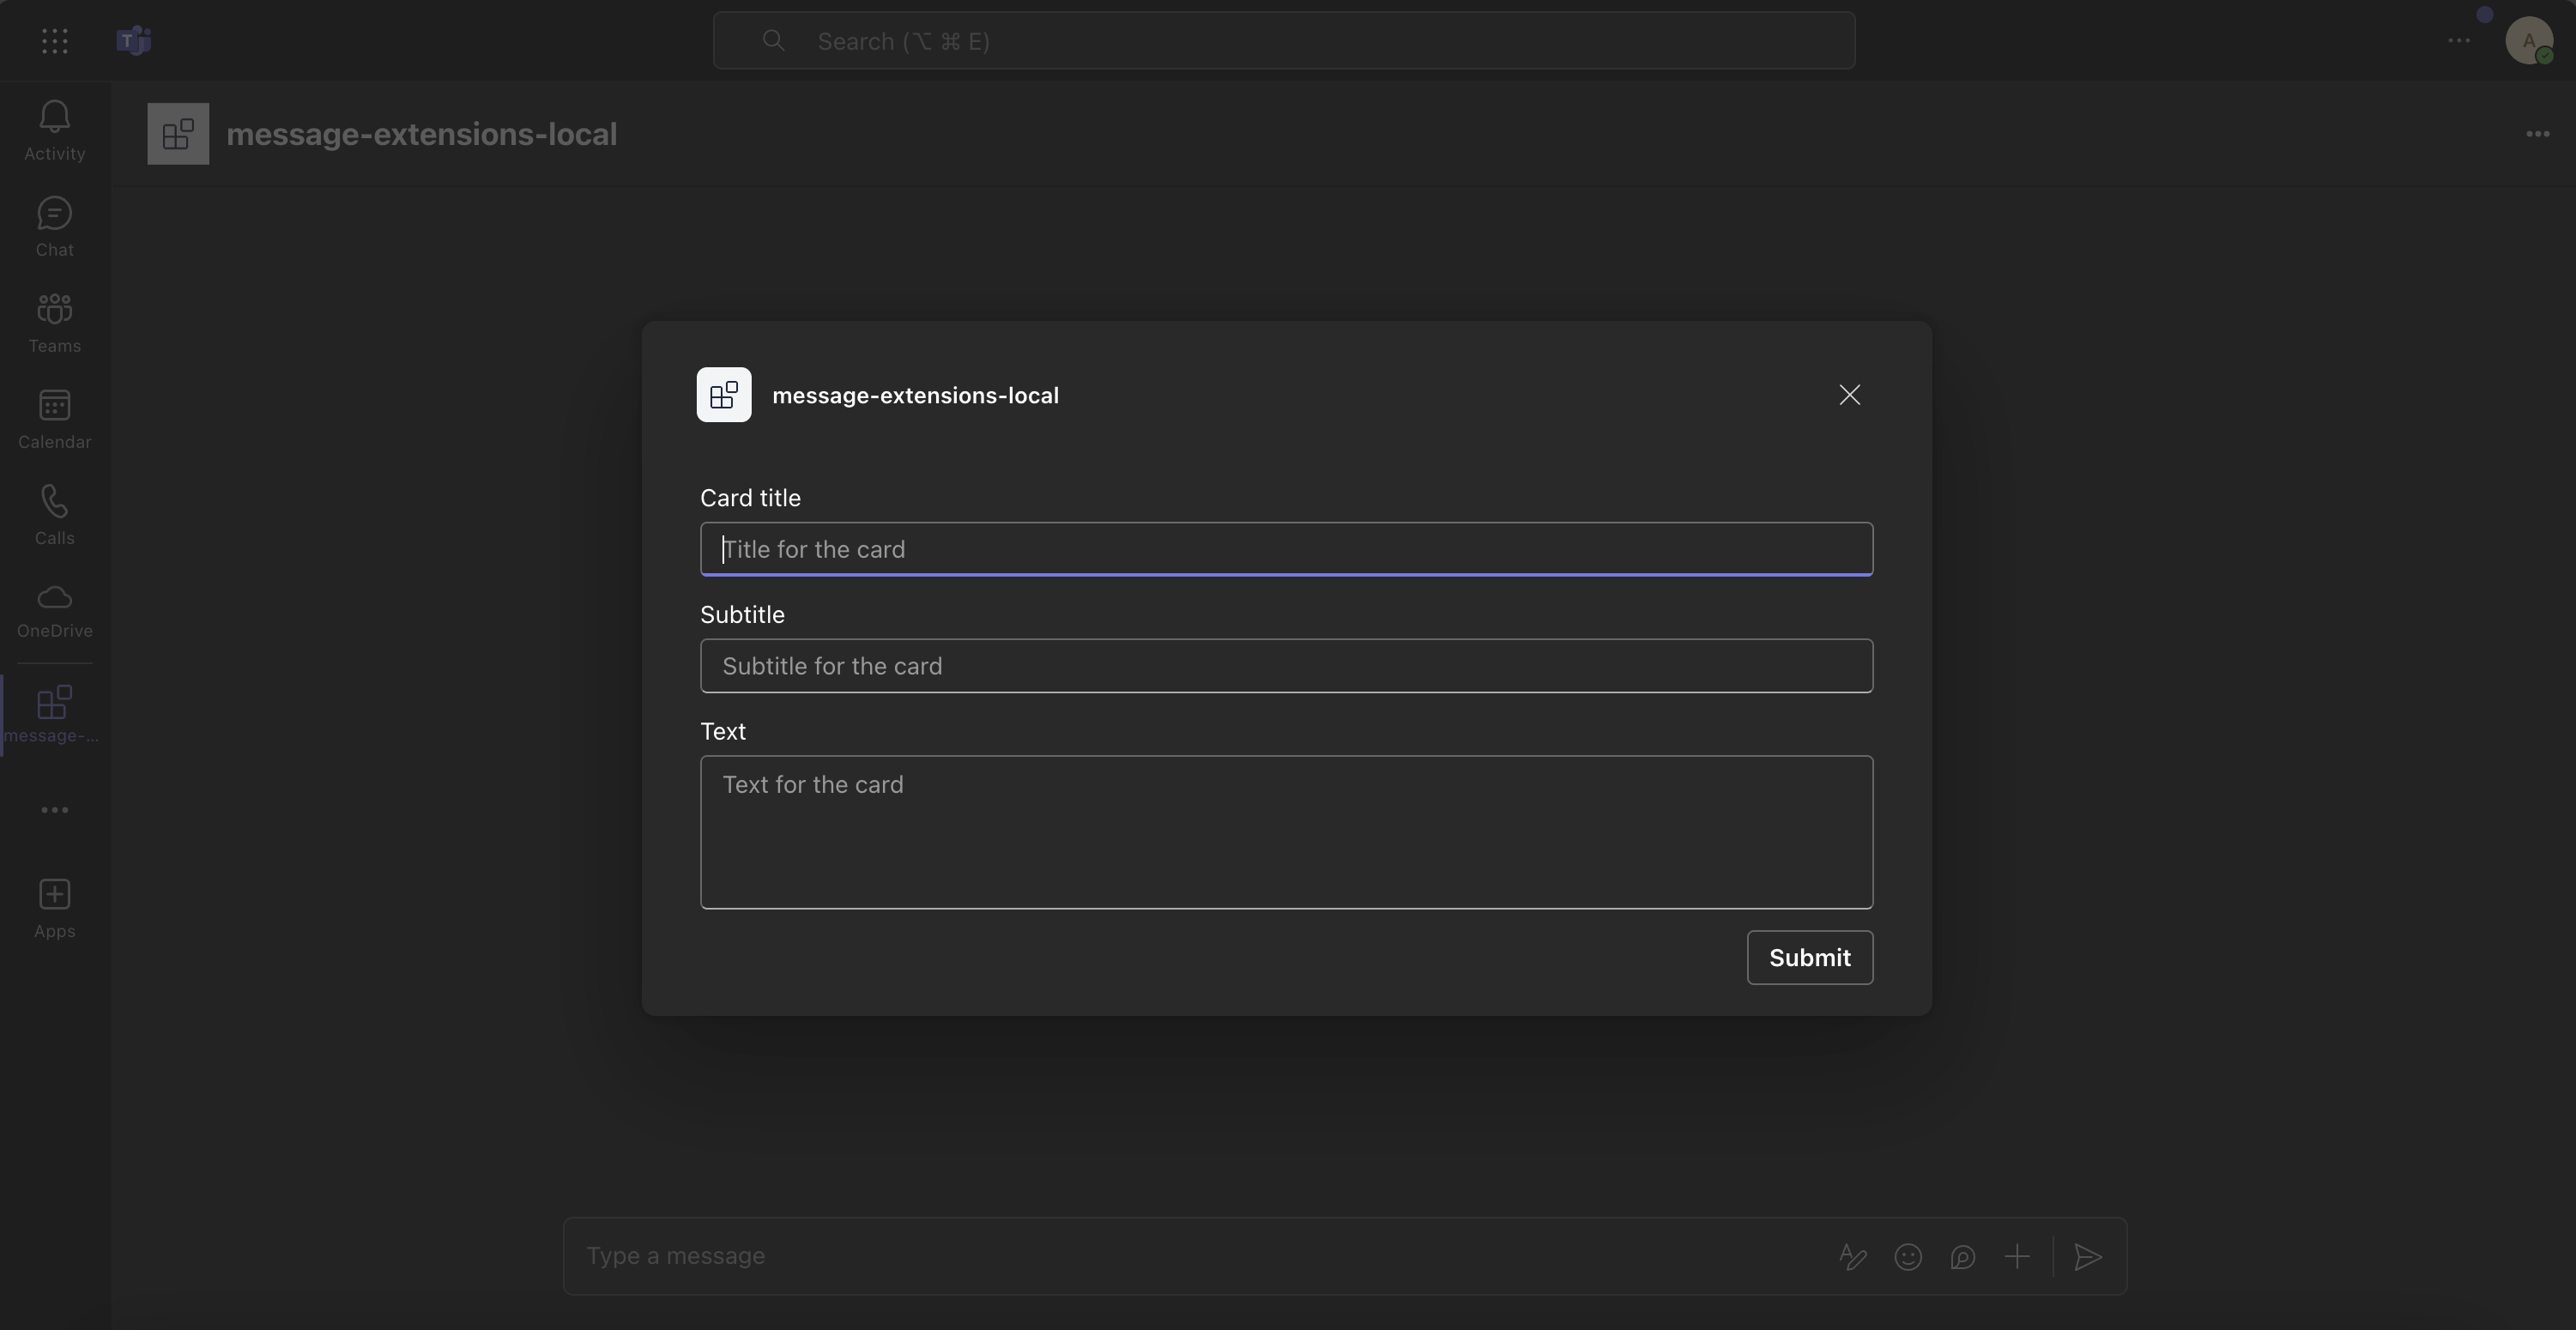This screenshot has height=1330, width=2576.
Task: Open the Calls section
Action: click(x=54, y=513)
